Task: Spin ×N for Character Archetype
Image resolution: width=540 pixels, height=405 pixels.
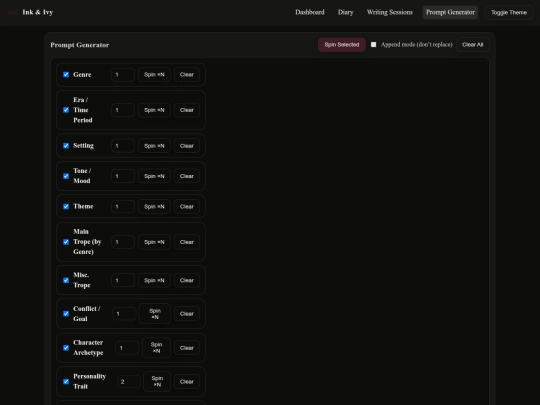Action: click(156, 348)
